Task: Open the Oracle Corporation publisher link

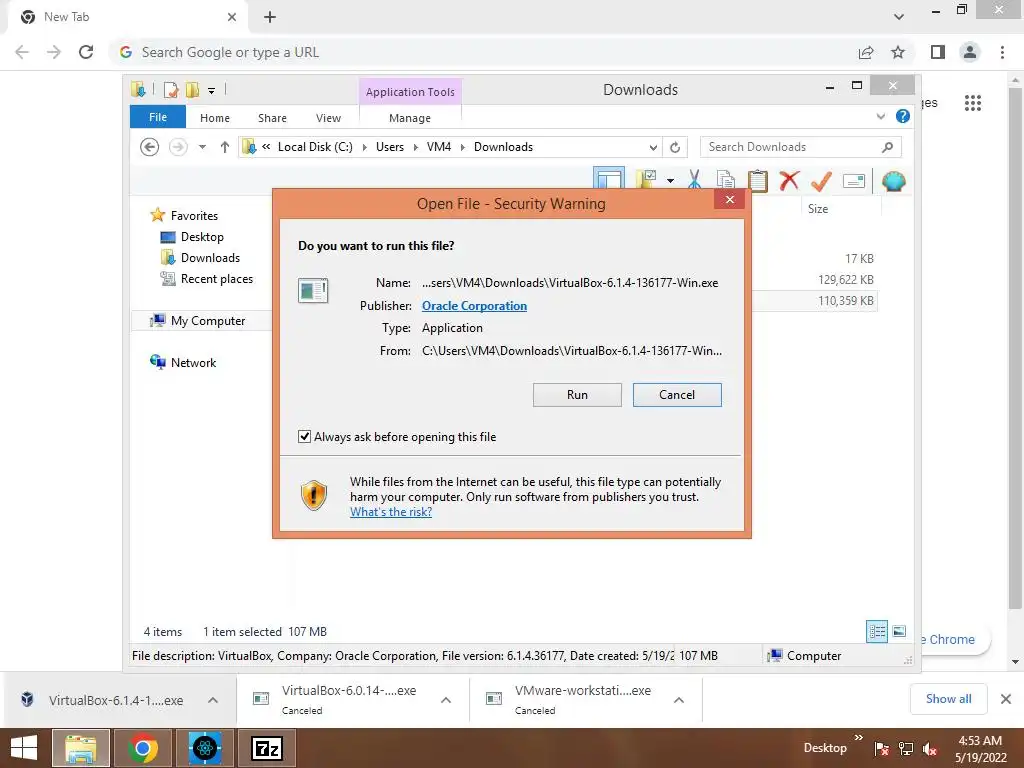Action: pos(474,306)
